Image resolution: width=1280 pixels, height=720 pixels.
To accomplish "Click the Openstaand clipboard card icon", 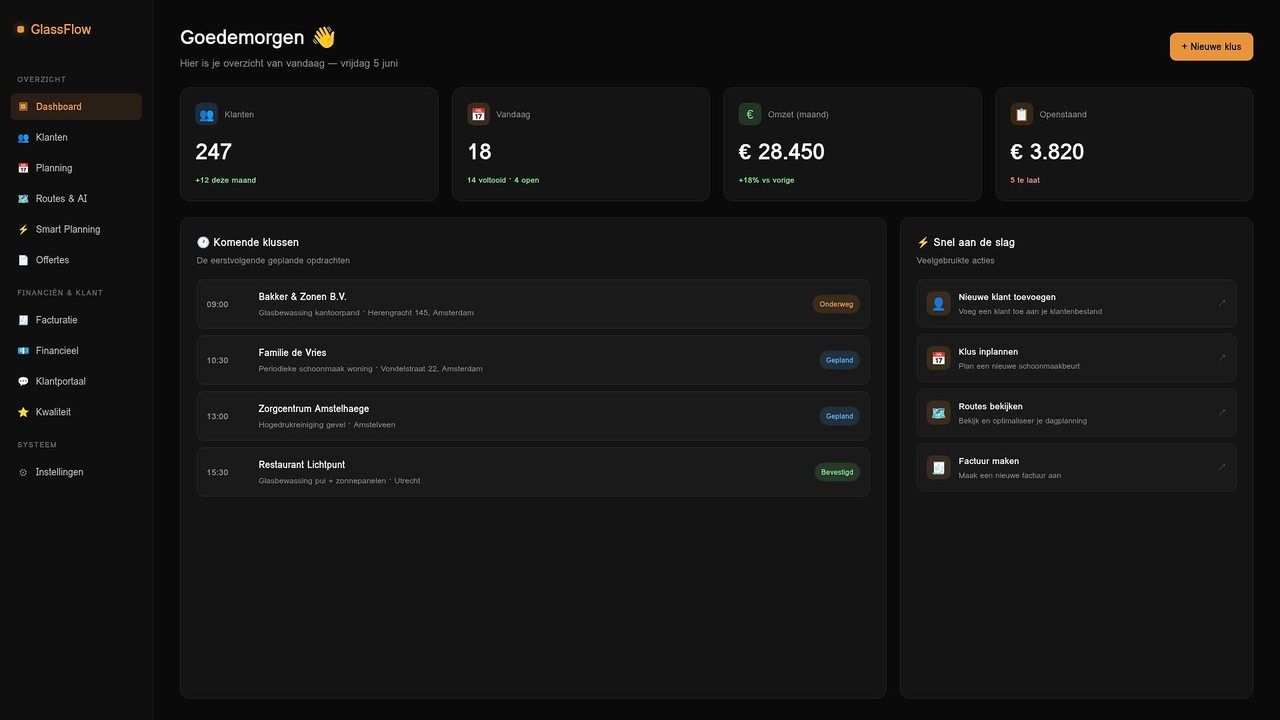I will [1022, 114].
